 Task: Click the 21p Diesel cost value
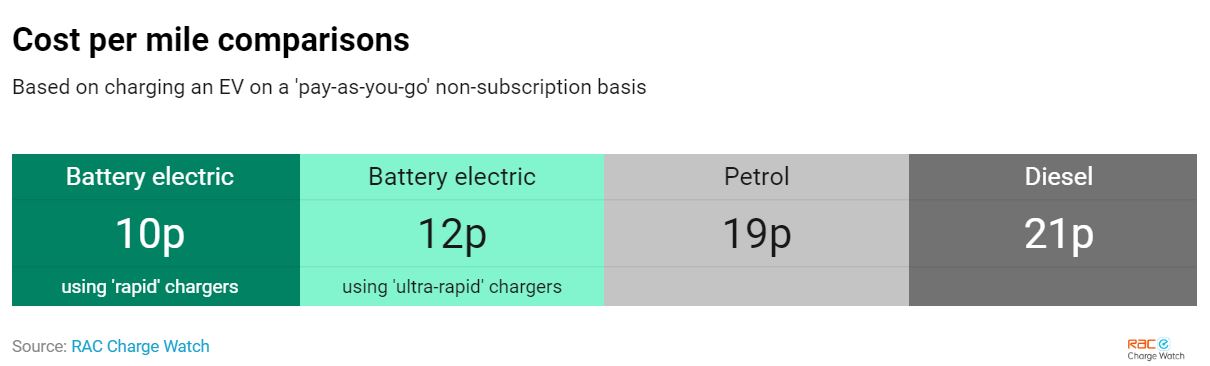tap(1059, 234)
